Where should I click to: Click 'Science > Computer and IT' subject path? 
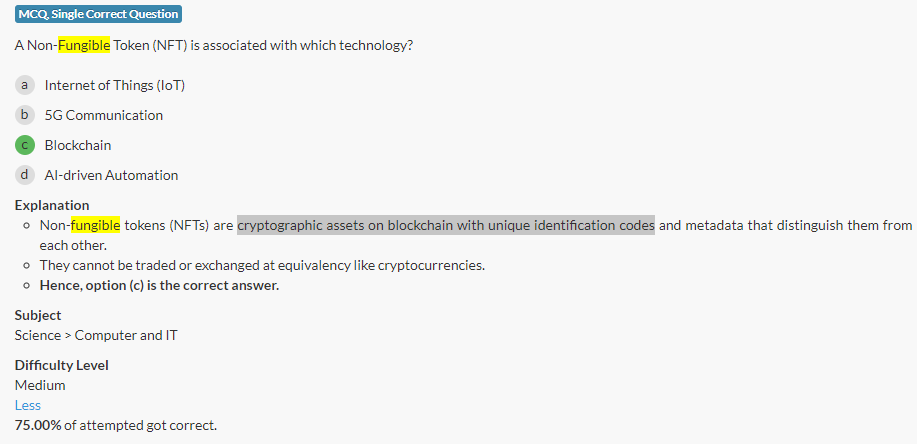pos(95,335)
